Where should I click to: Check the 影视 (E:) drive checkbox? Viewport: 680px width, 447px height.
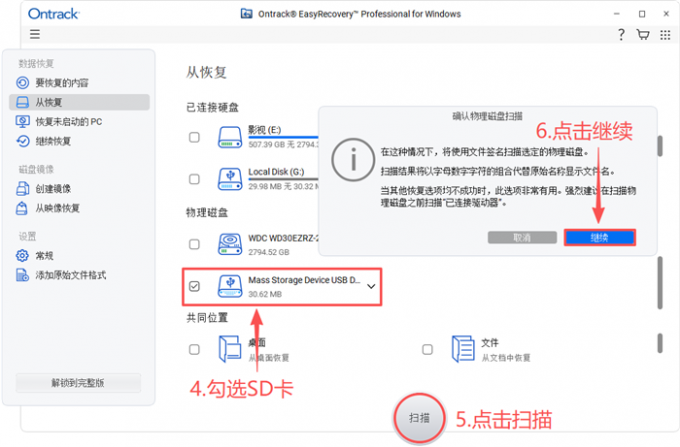coord(194,137)
